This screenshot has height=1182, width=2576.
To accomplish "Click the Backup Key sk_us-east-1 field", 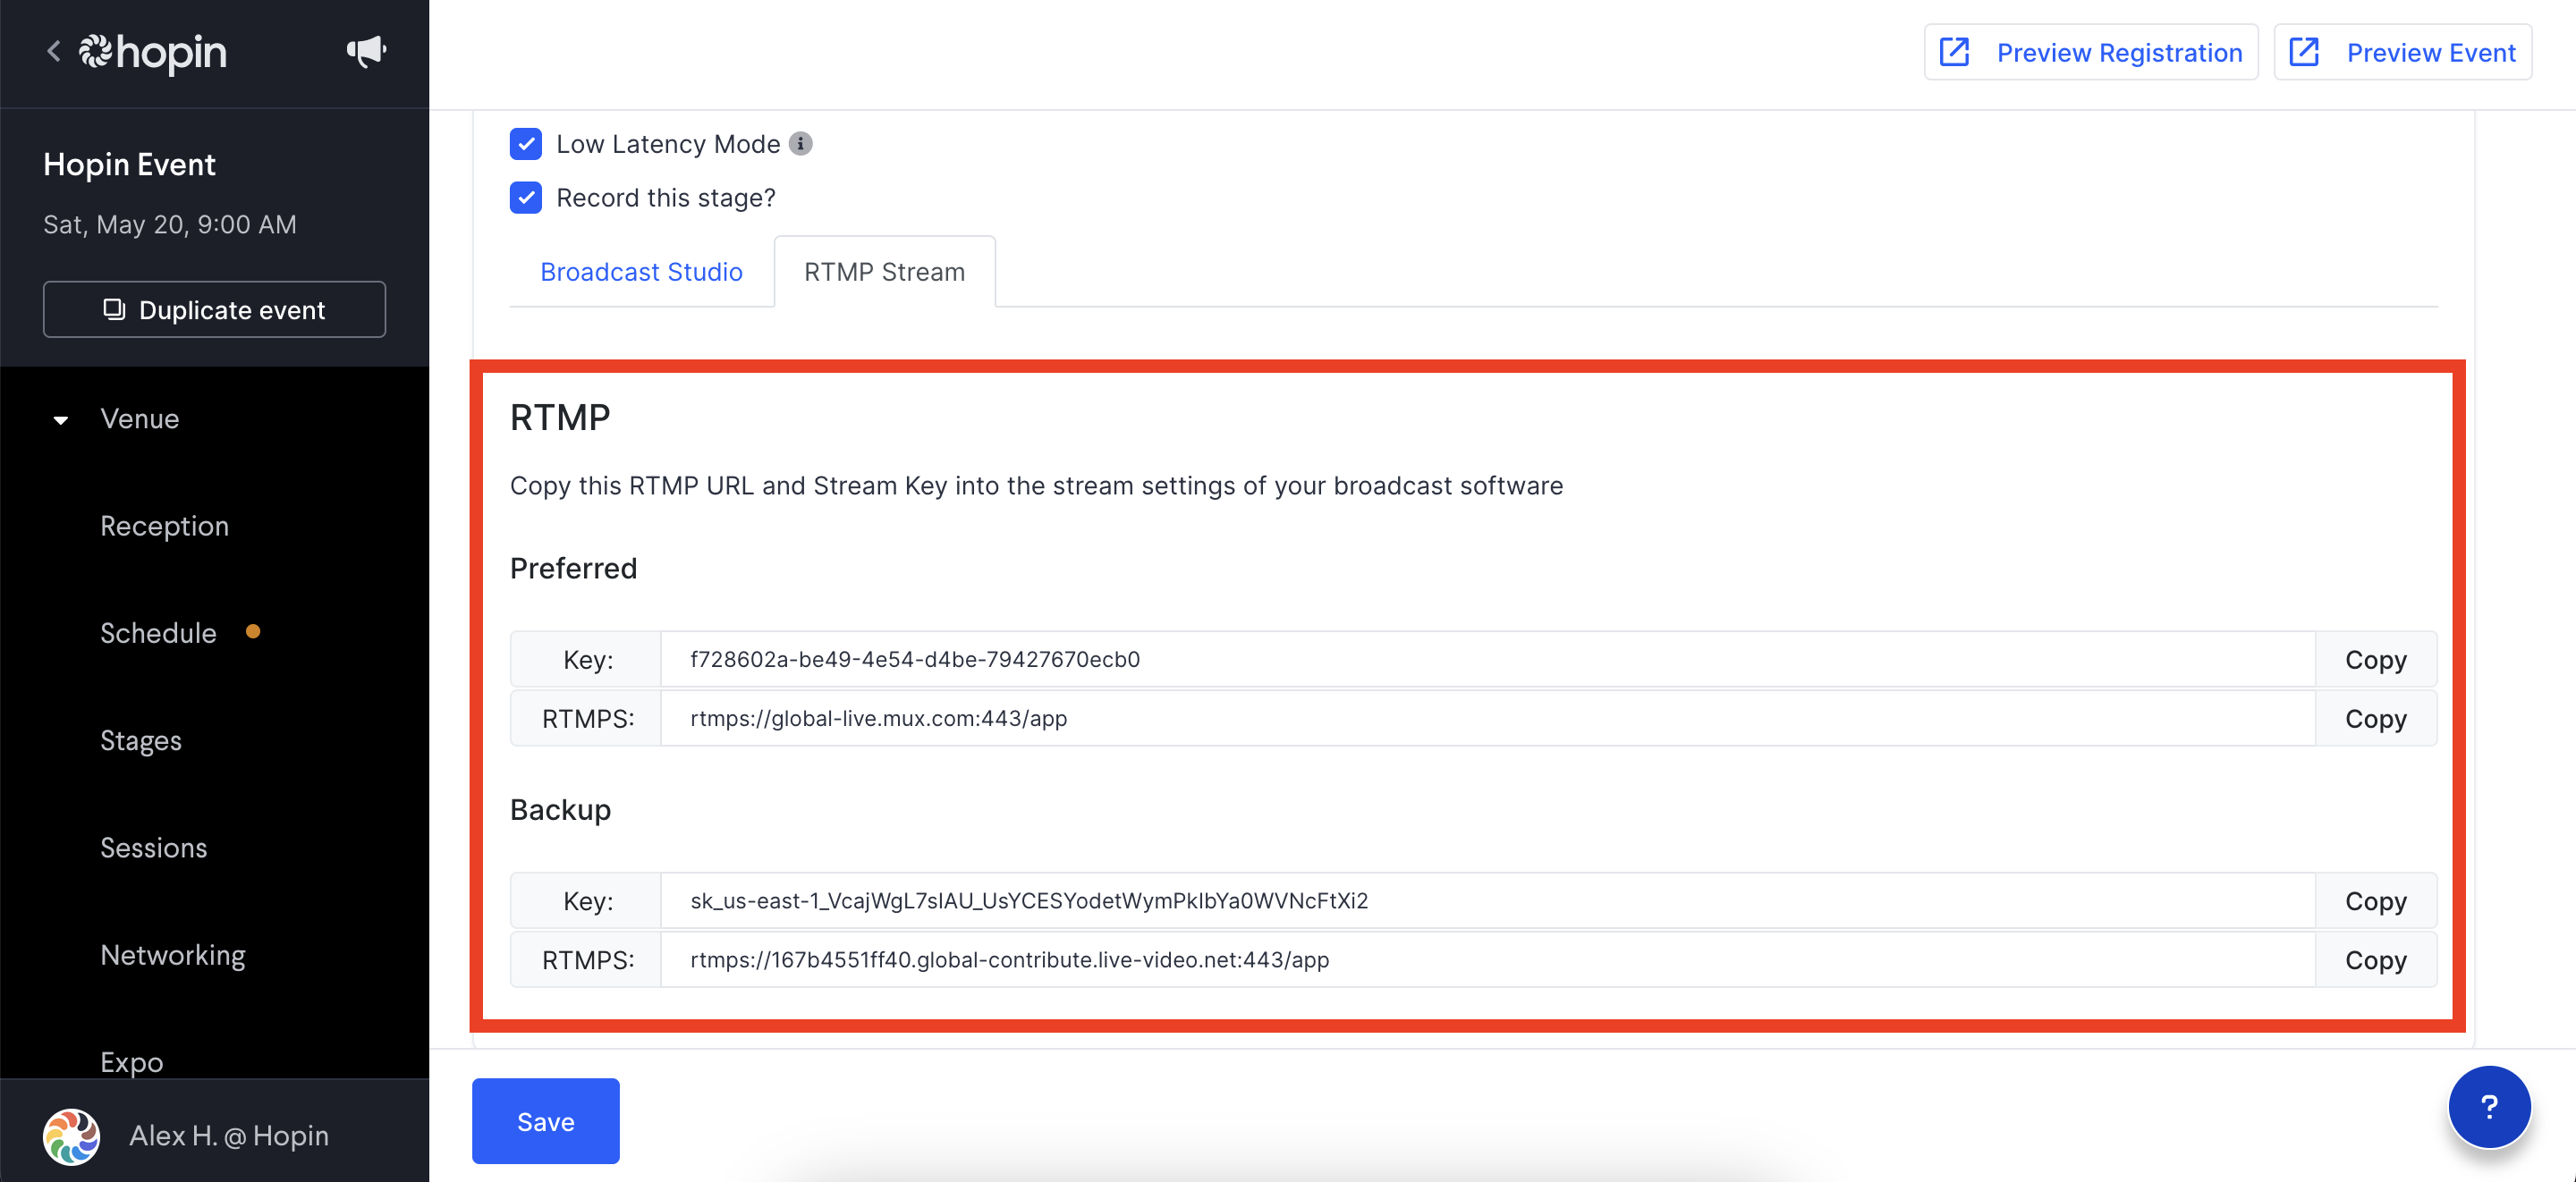I will [x=1488, y=900].
